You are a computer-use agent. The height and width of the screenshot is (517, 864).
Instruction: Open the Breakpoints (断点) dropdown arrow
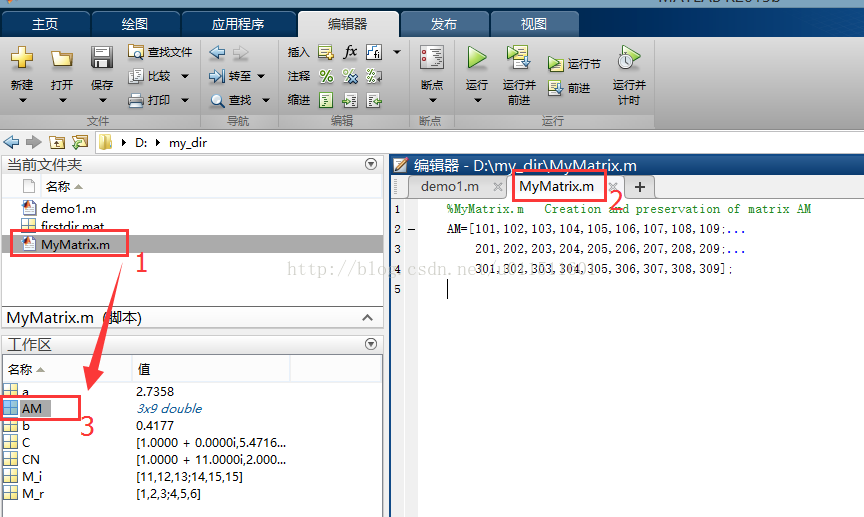(433, 100)
